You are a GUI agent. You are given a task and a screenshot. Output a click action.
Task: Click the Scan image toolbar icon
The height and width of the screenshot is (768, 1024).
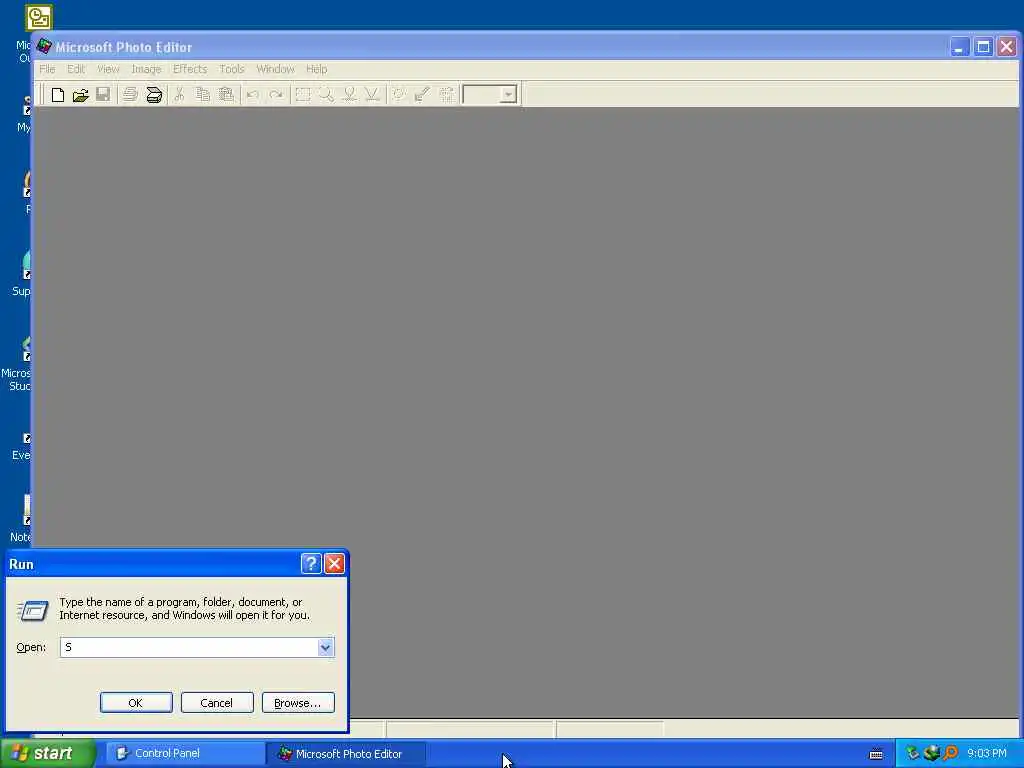154,95
